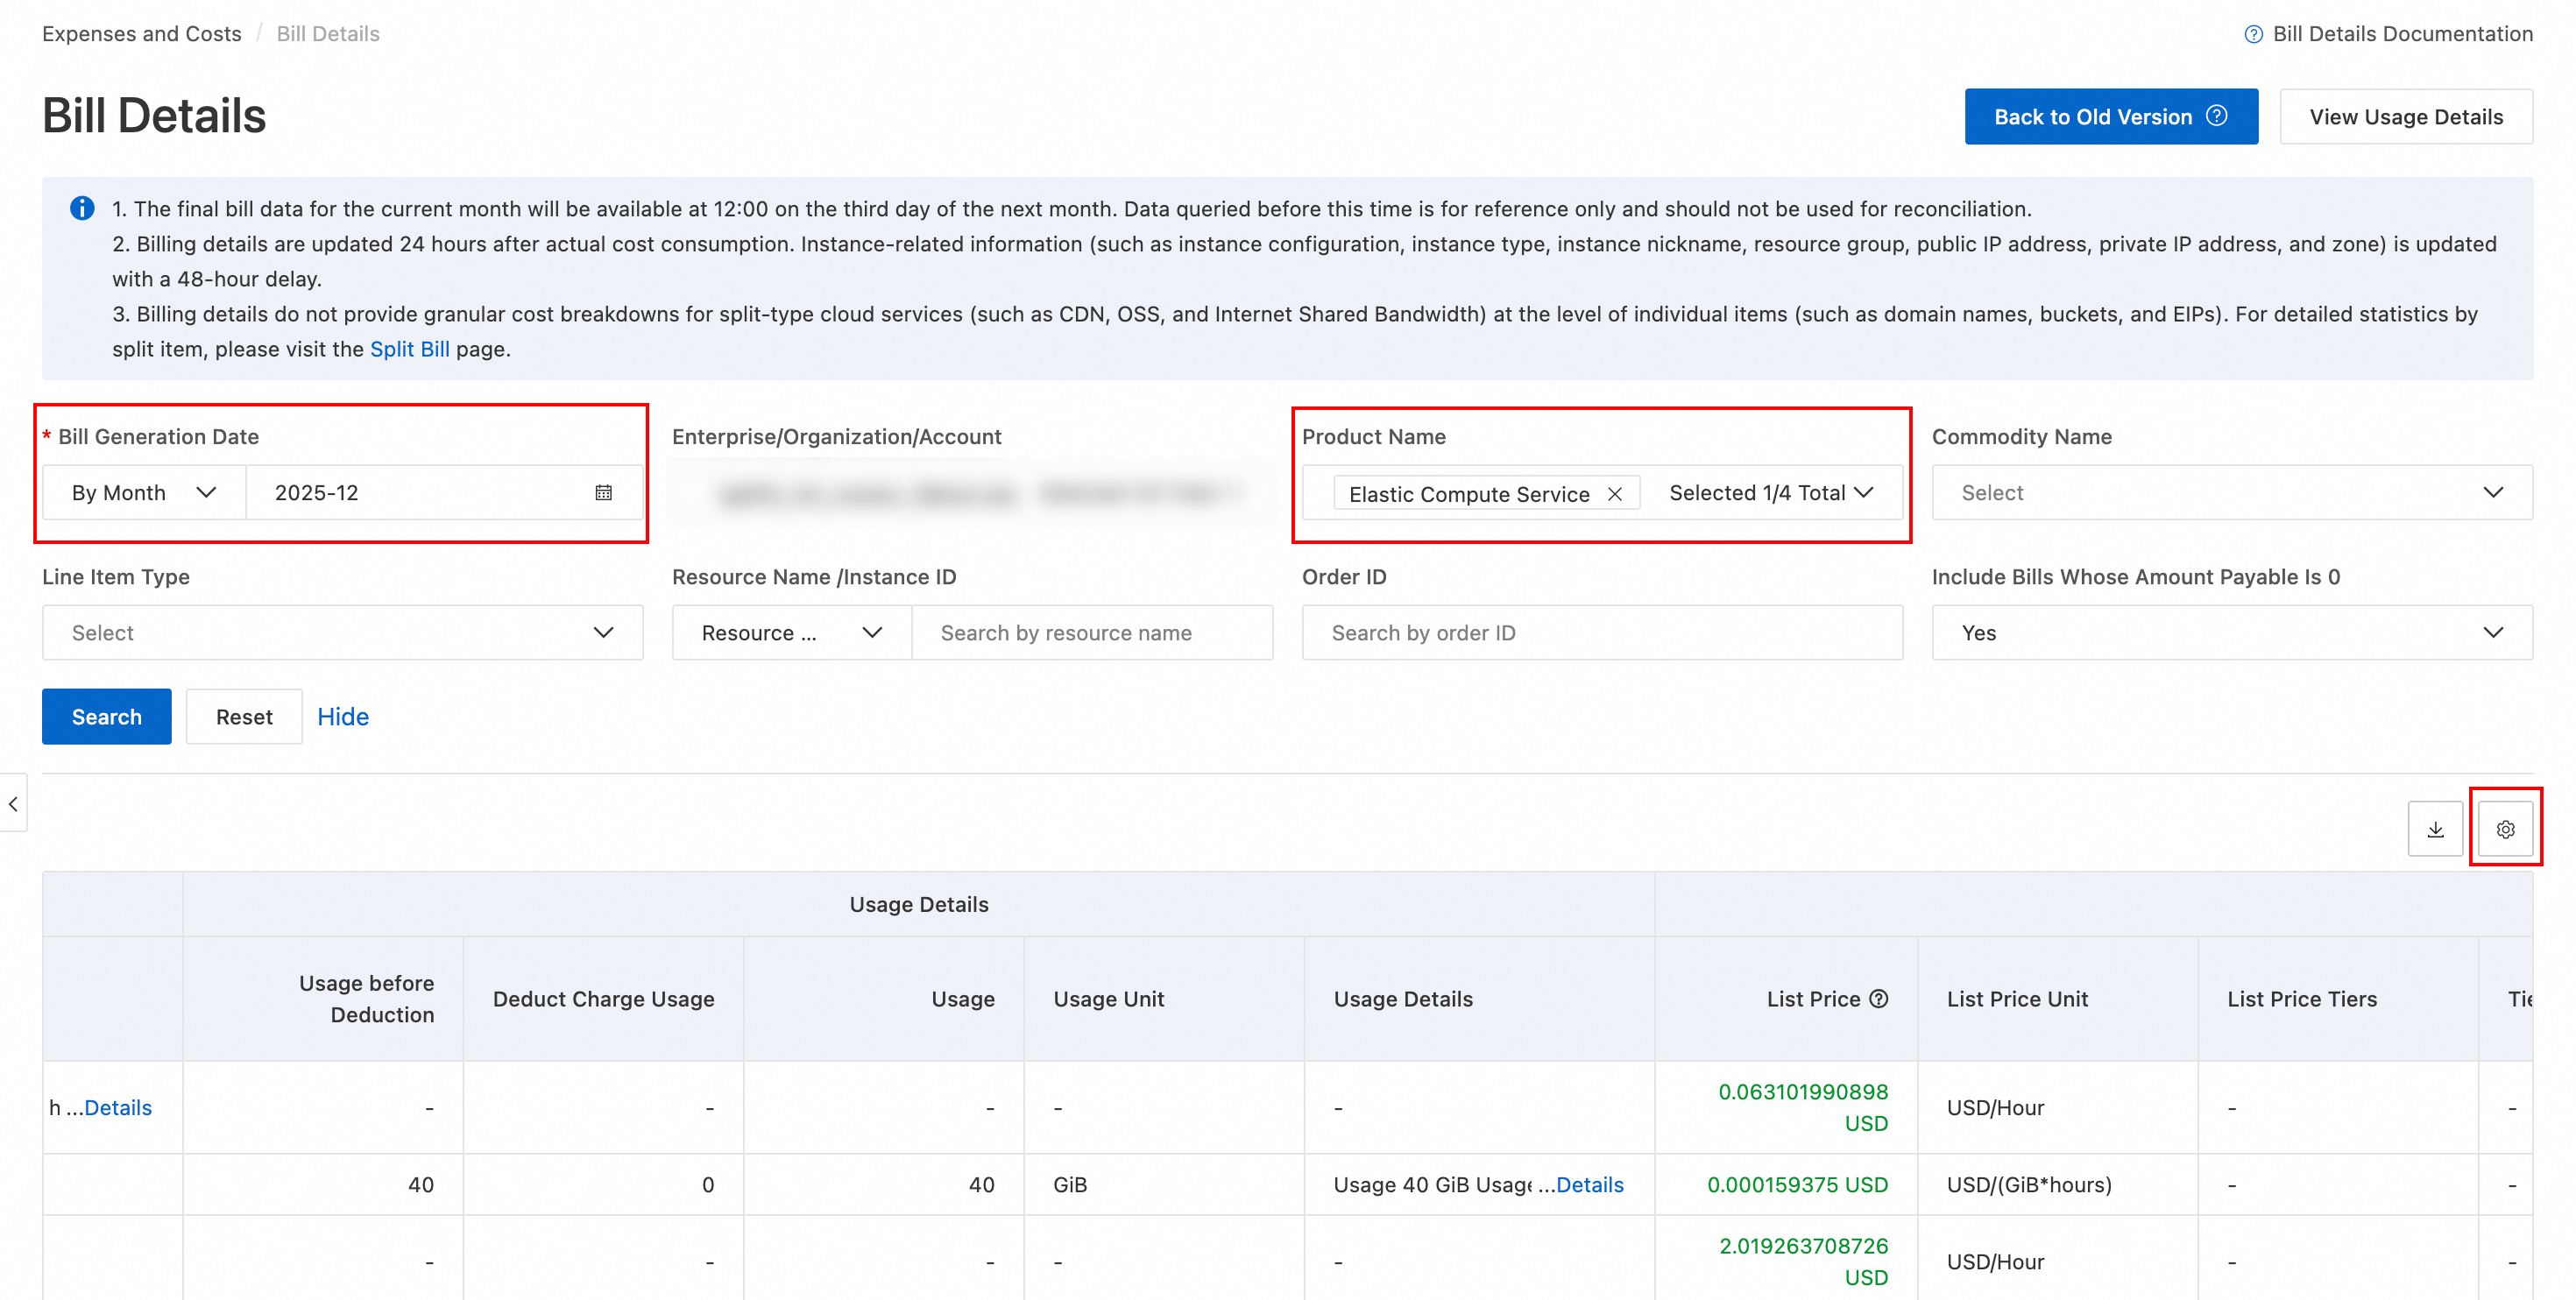
Task: Click the Reset button
Action: (x=244, y=716)
